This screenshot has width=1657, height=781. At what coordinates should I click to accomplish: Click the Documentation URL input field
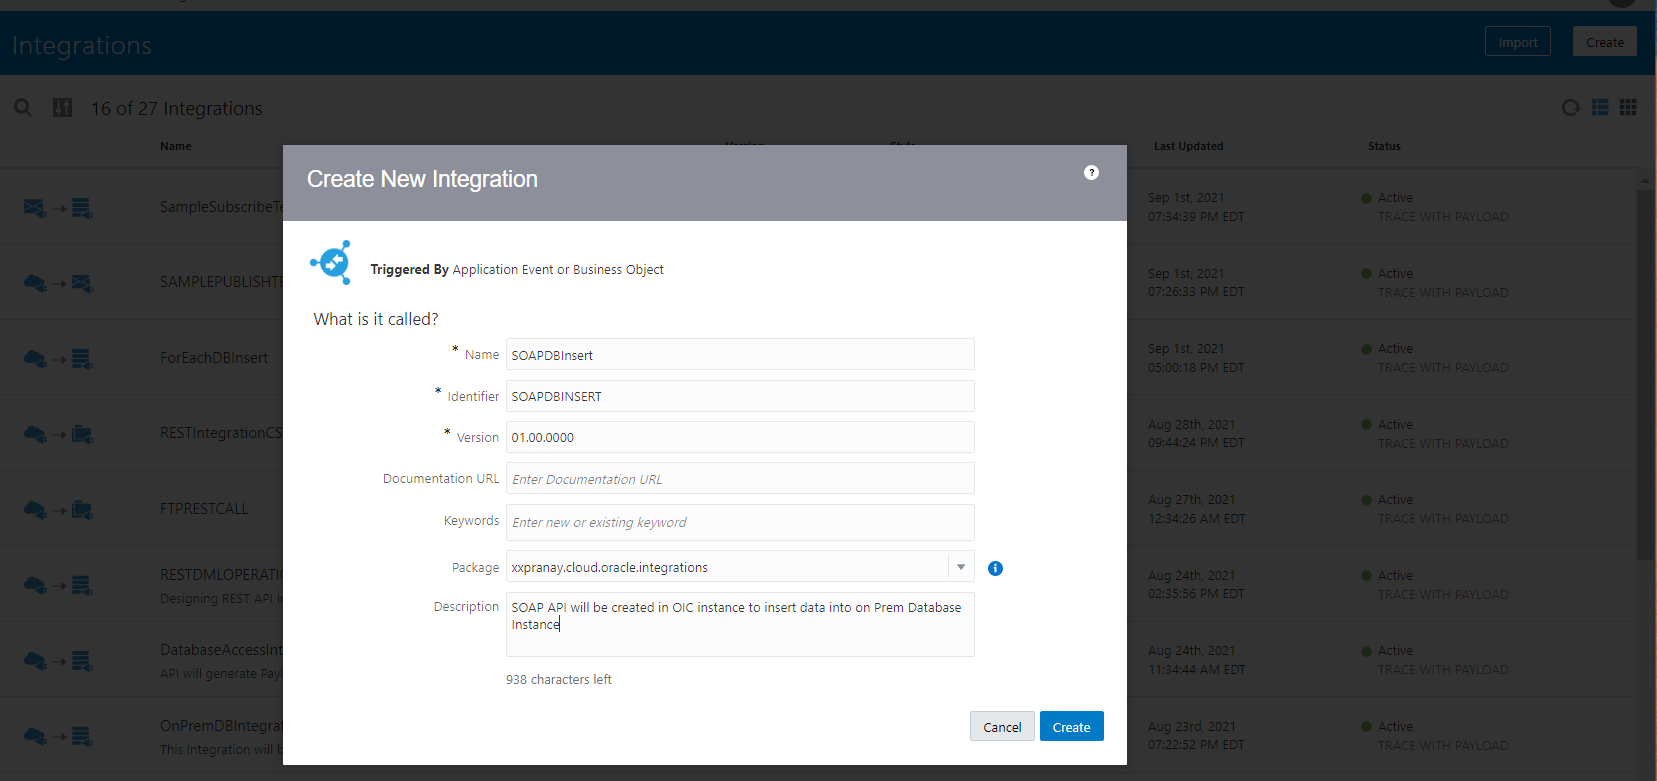(x=740, y=479)
